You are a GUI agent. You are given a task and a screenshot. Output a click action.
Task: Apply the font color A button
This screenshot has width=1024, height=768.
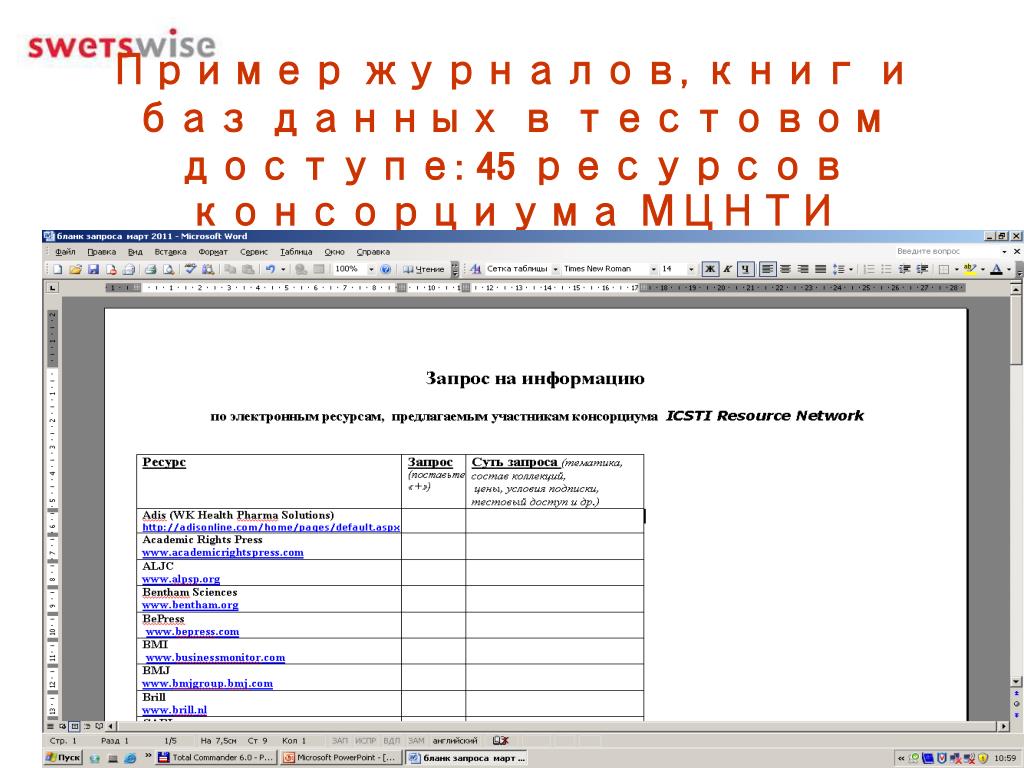996,269
